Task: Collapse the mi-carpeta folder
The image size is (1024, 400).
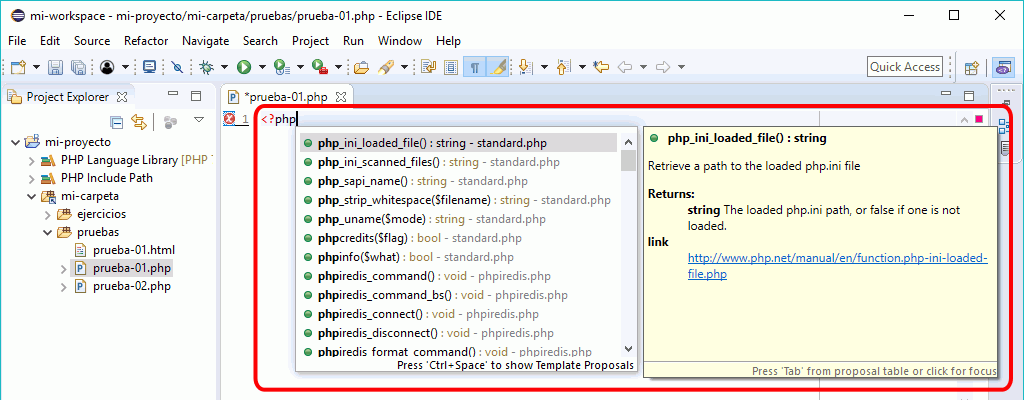Action: (x=31, y=196)
